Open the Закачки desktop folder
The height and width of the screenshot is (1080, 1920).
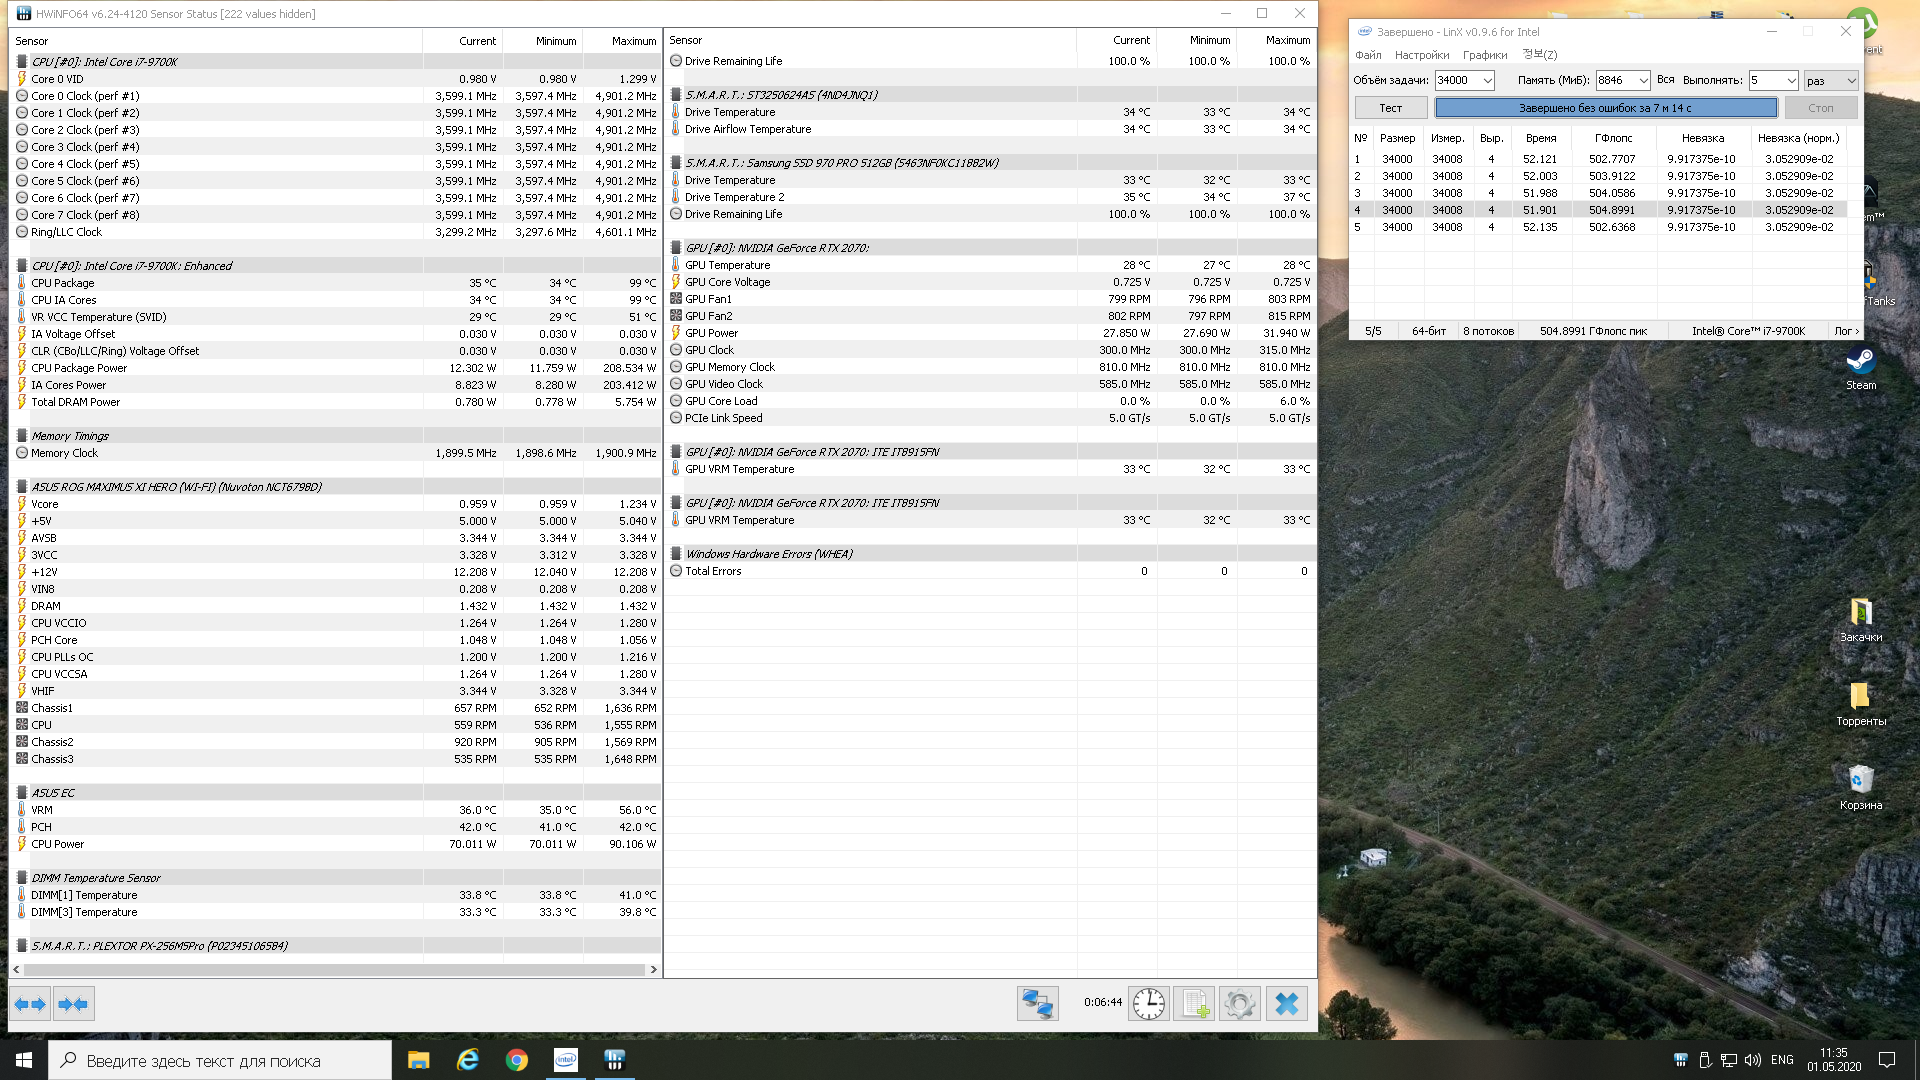click(1861, 619)
